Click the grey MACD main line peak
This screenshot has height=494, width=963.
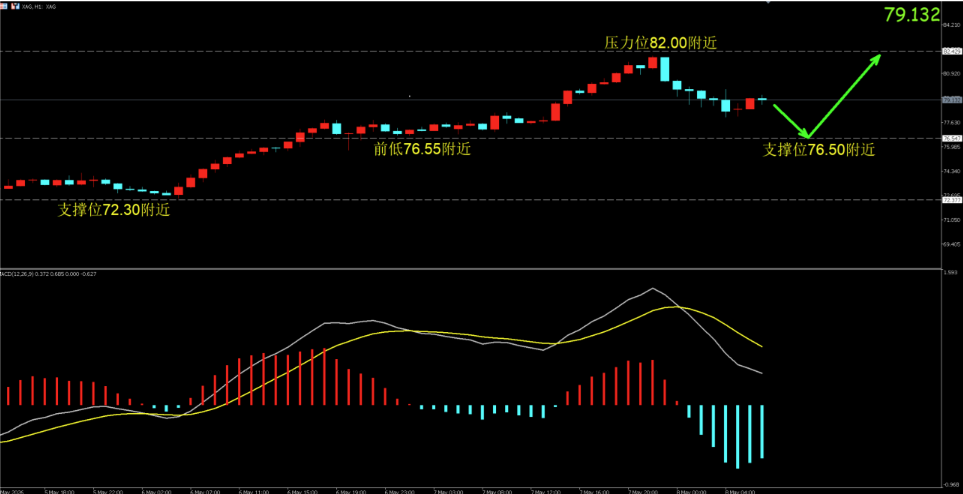652,288
